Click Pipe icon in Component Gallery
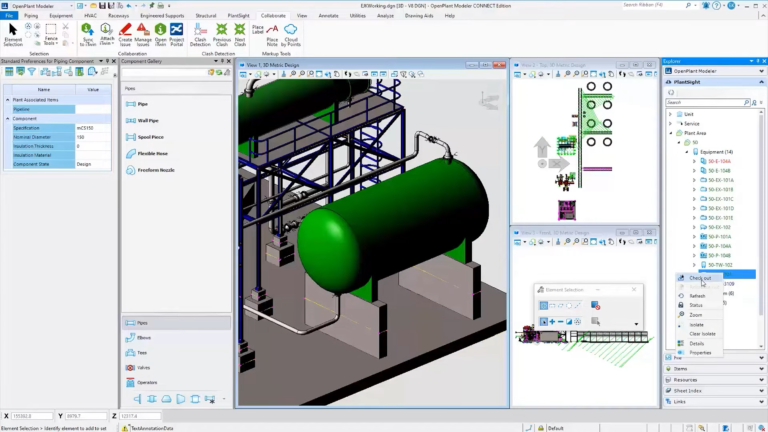The image size is (768, 432). coord(131,104)
